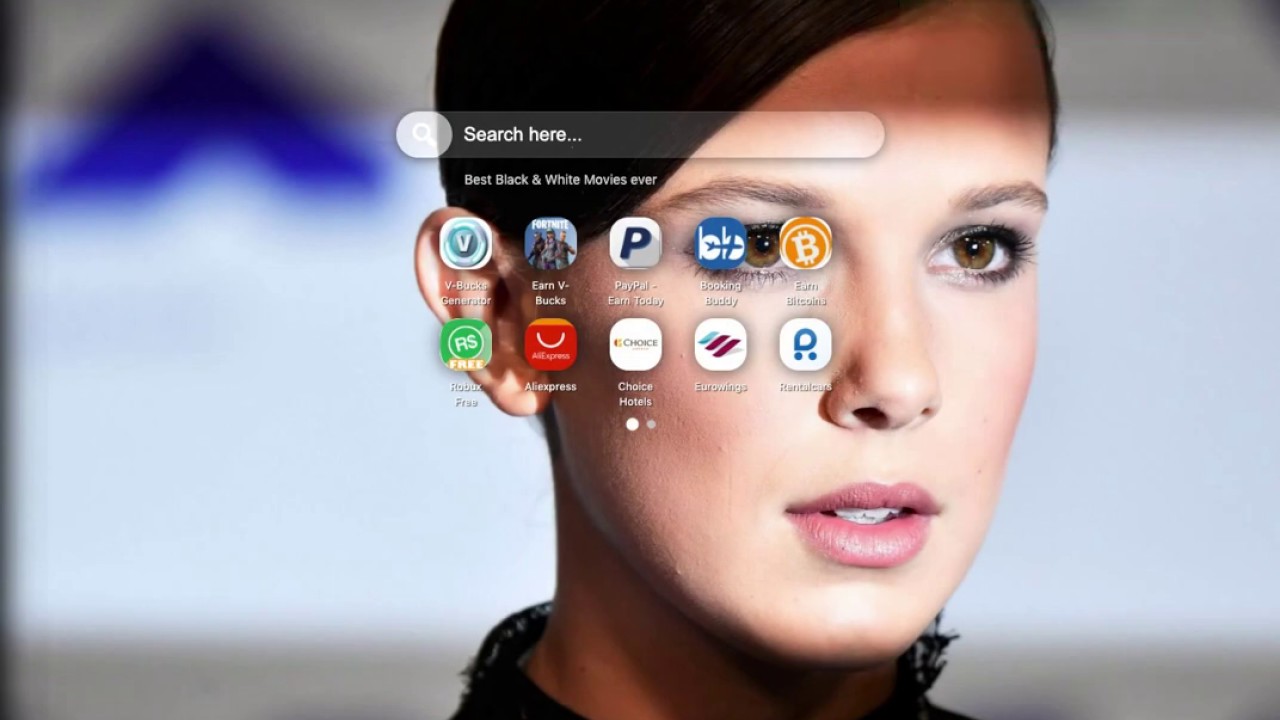1280x720 pixels.
Task: Select the first pagination dot
Action: click(x=632, y=424)
